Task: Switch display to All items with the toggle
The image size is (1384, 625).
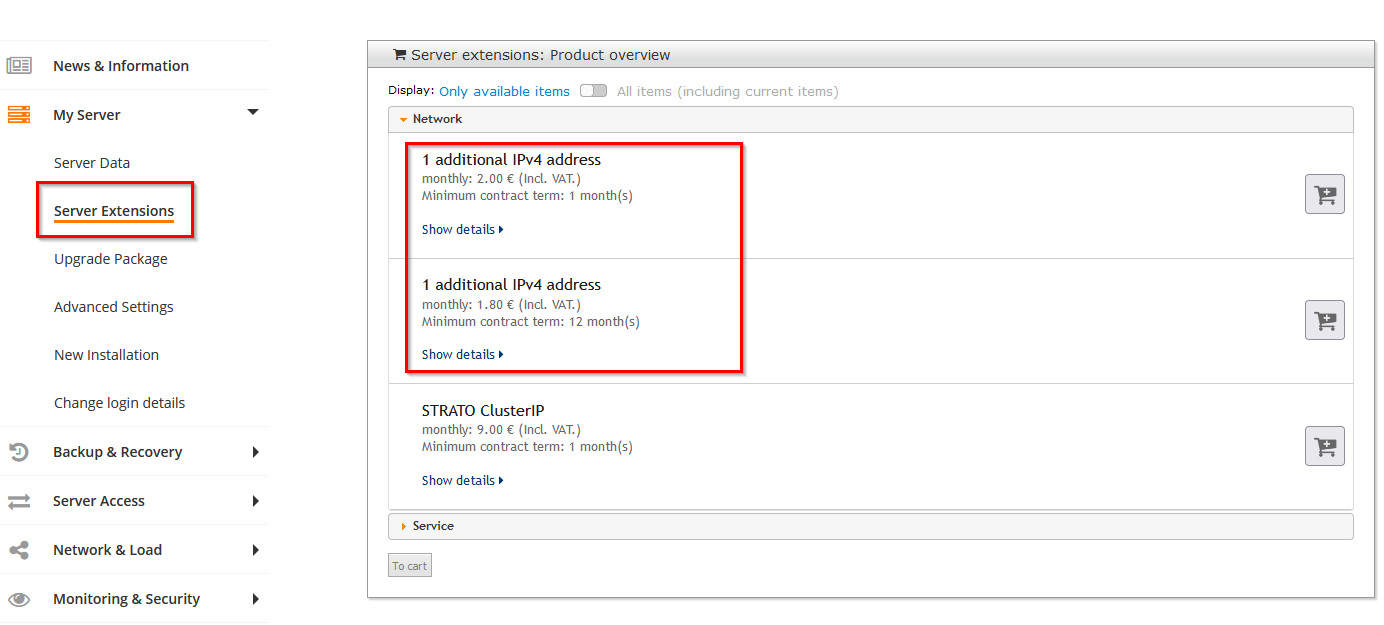Action: pyautogui.click(x=593, y=90)
